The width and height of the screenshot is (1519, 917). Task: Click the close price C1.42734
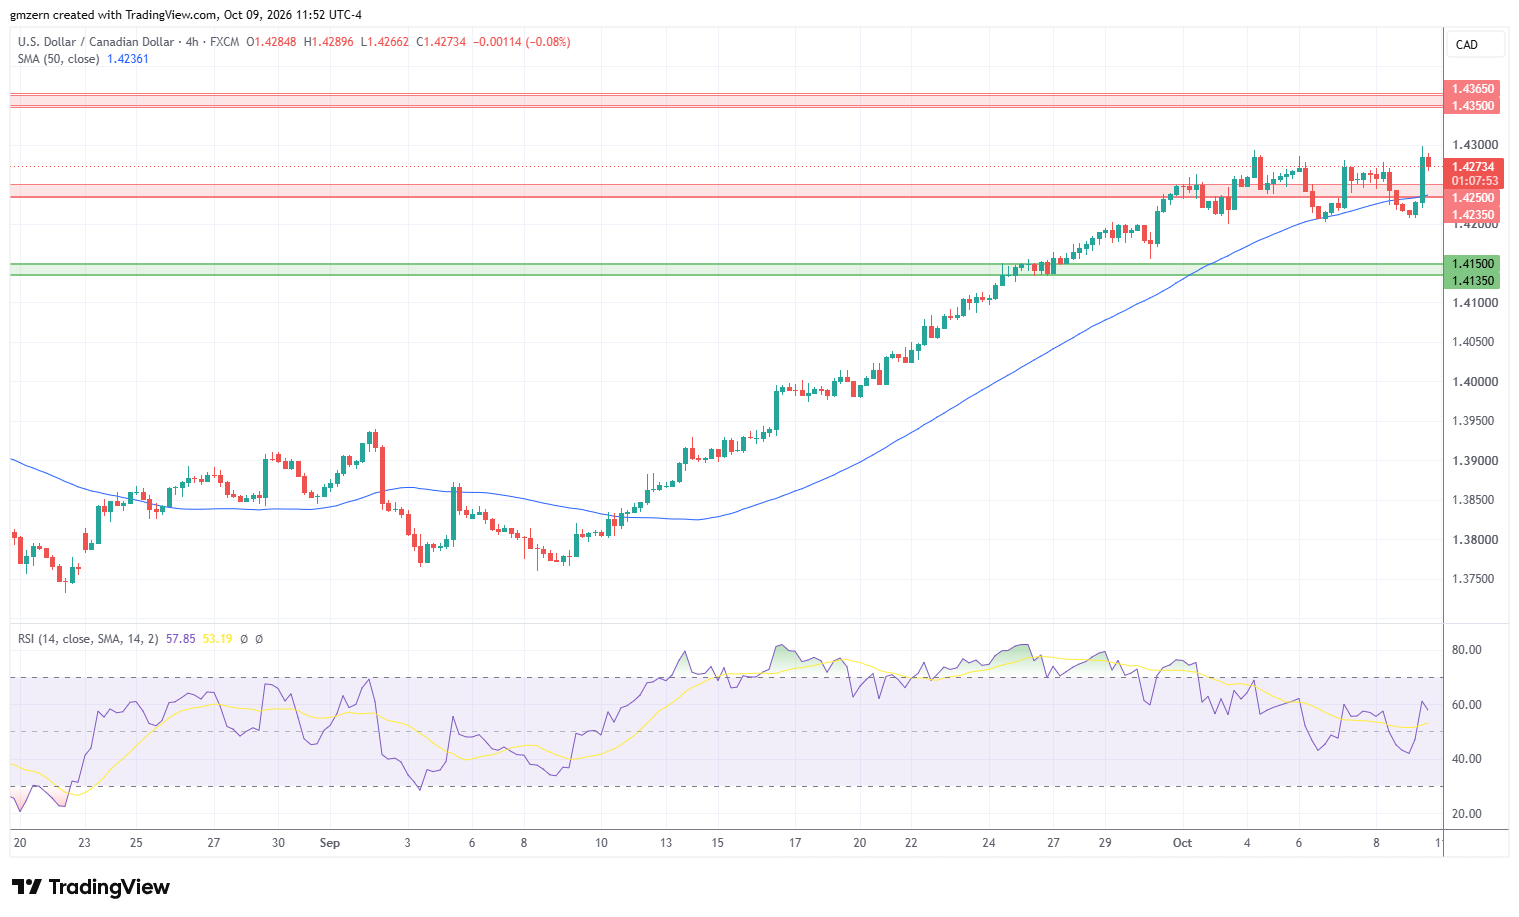pos(442,42)
